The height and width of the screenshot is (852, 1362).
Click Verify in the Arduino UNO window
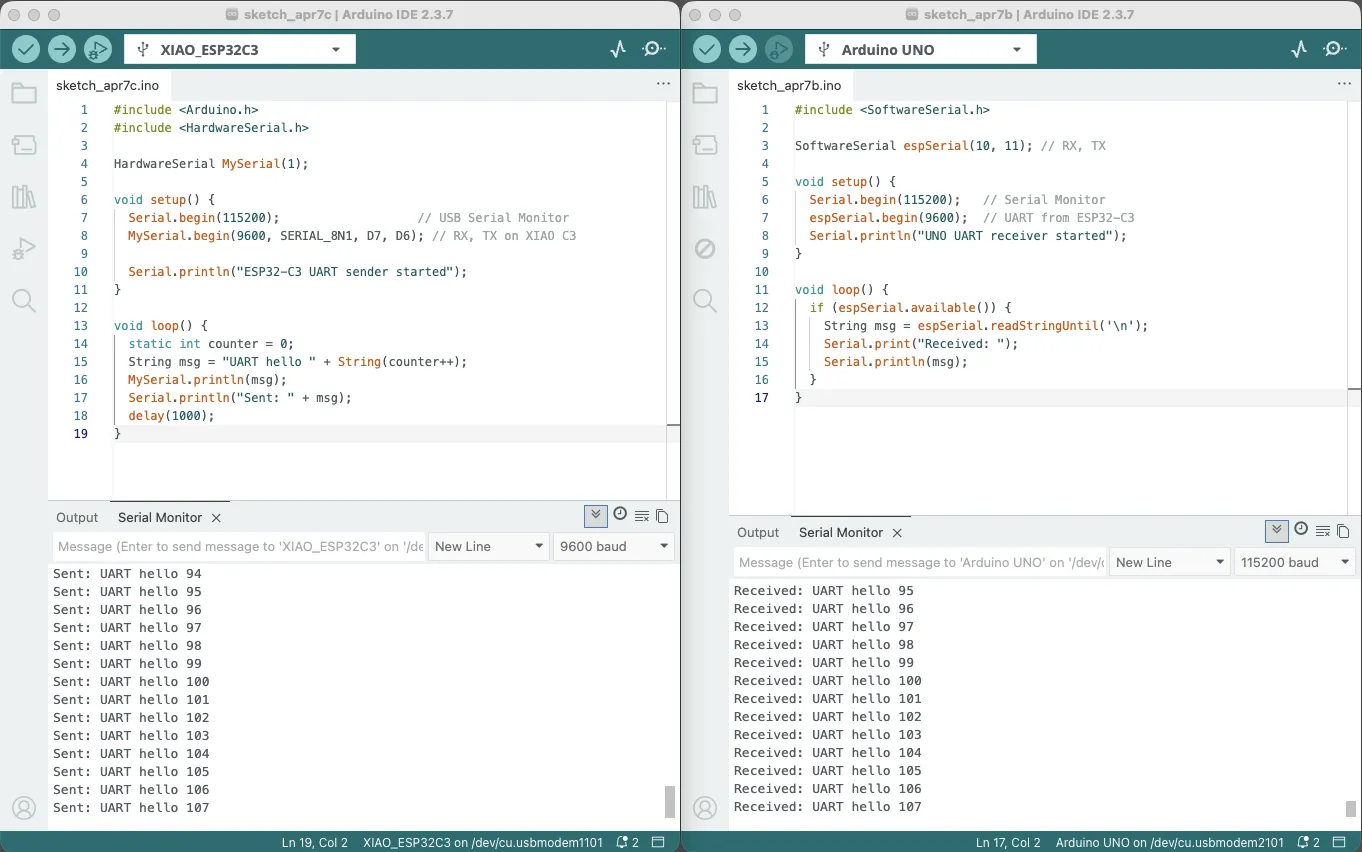tap(707, 49)
